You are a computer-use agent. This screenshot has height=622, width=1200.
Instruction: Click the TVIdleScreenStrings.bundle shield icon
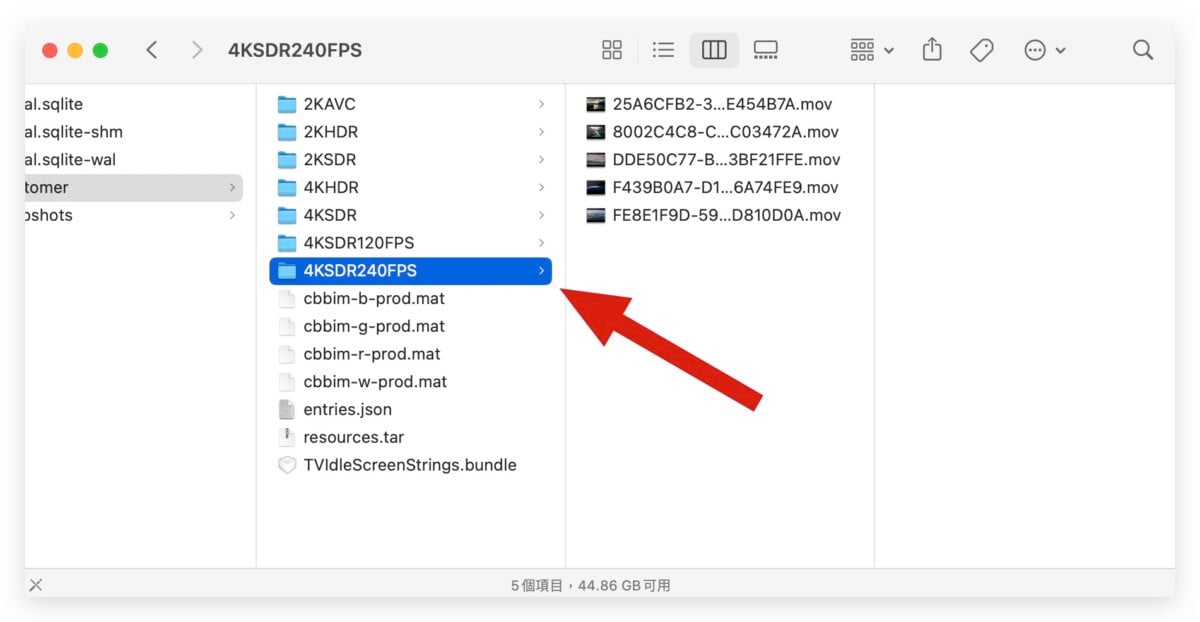point(287,465)
